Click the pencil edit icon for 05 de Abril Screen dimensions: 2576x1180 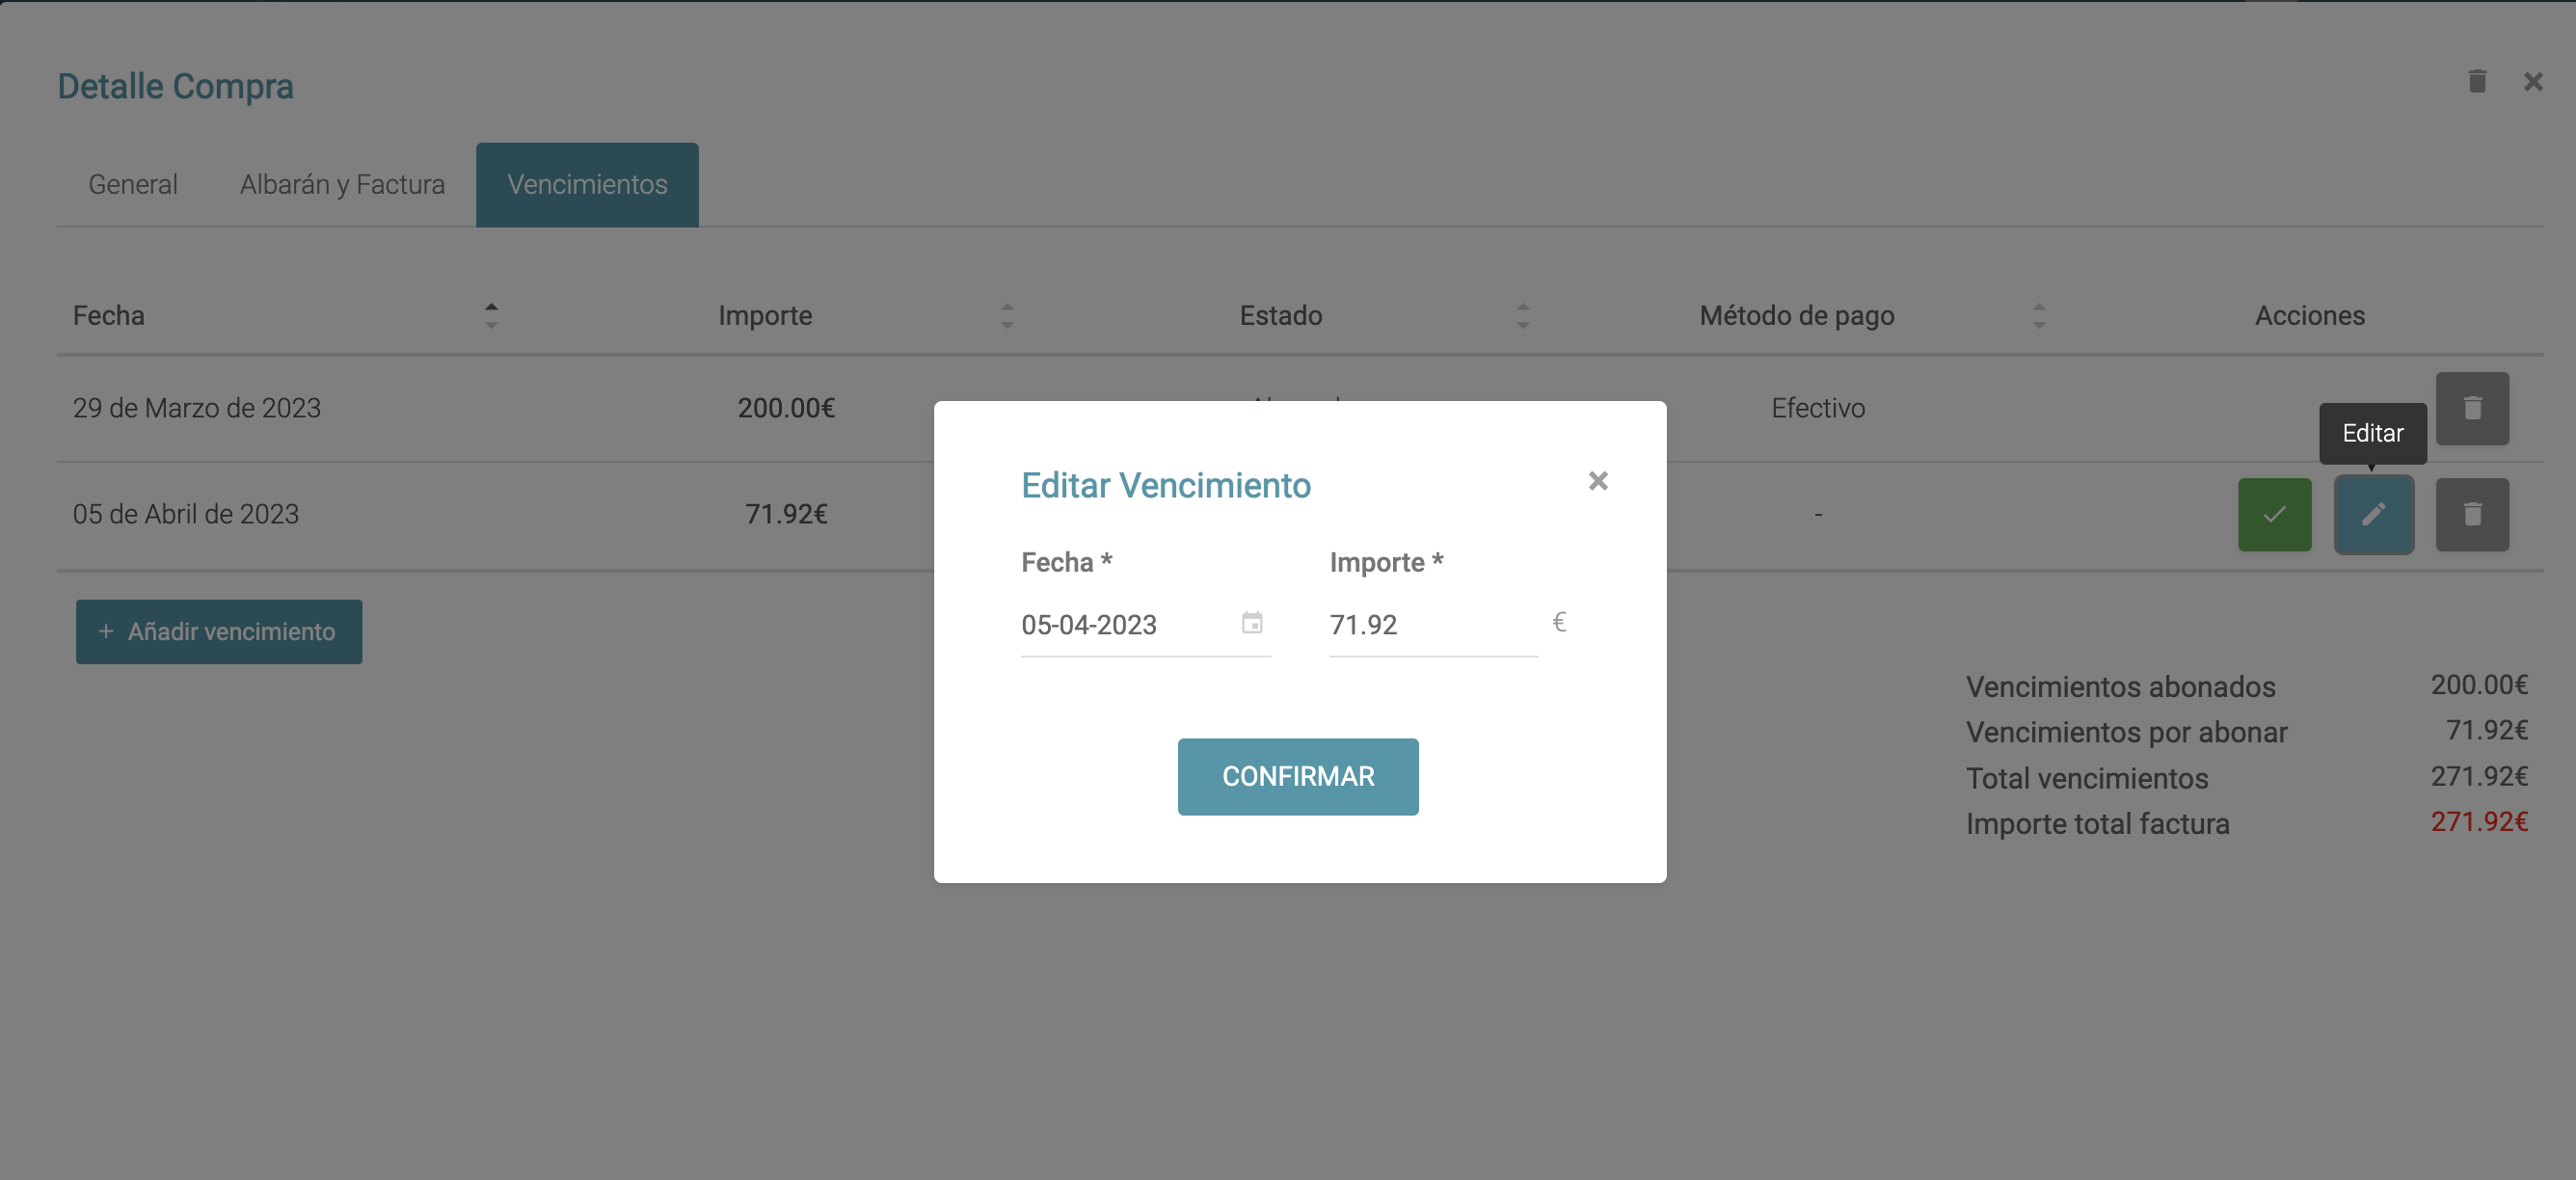coord(2373,515)
